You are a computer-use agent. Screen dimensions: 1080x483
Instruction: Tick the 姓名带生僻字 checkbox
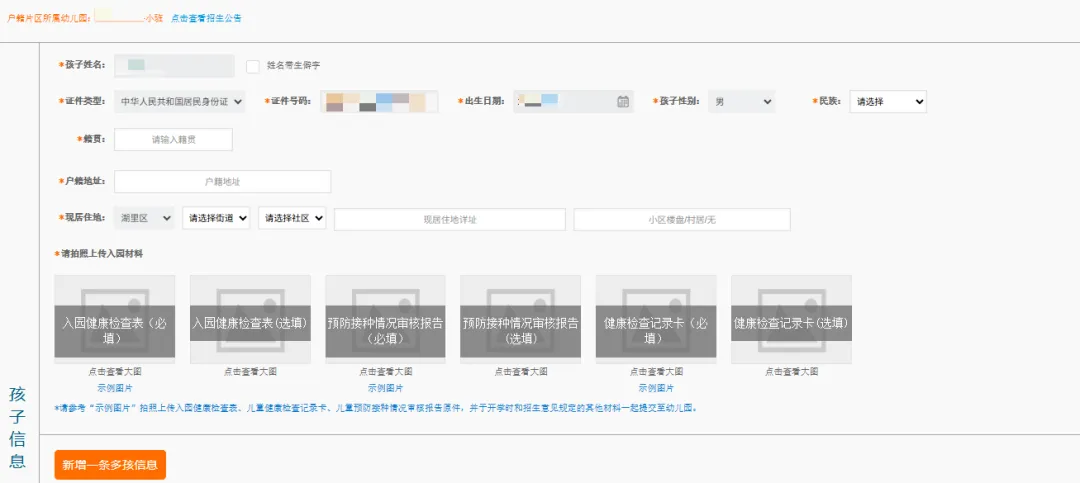(x=253, y=66)
